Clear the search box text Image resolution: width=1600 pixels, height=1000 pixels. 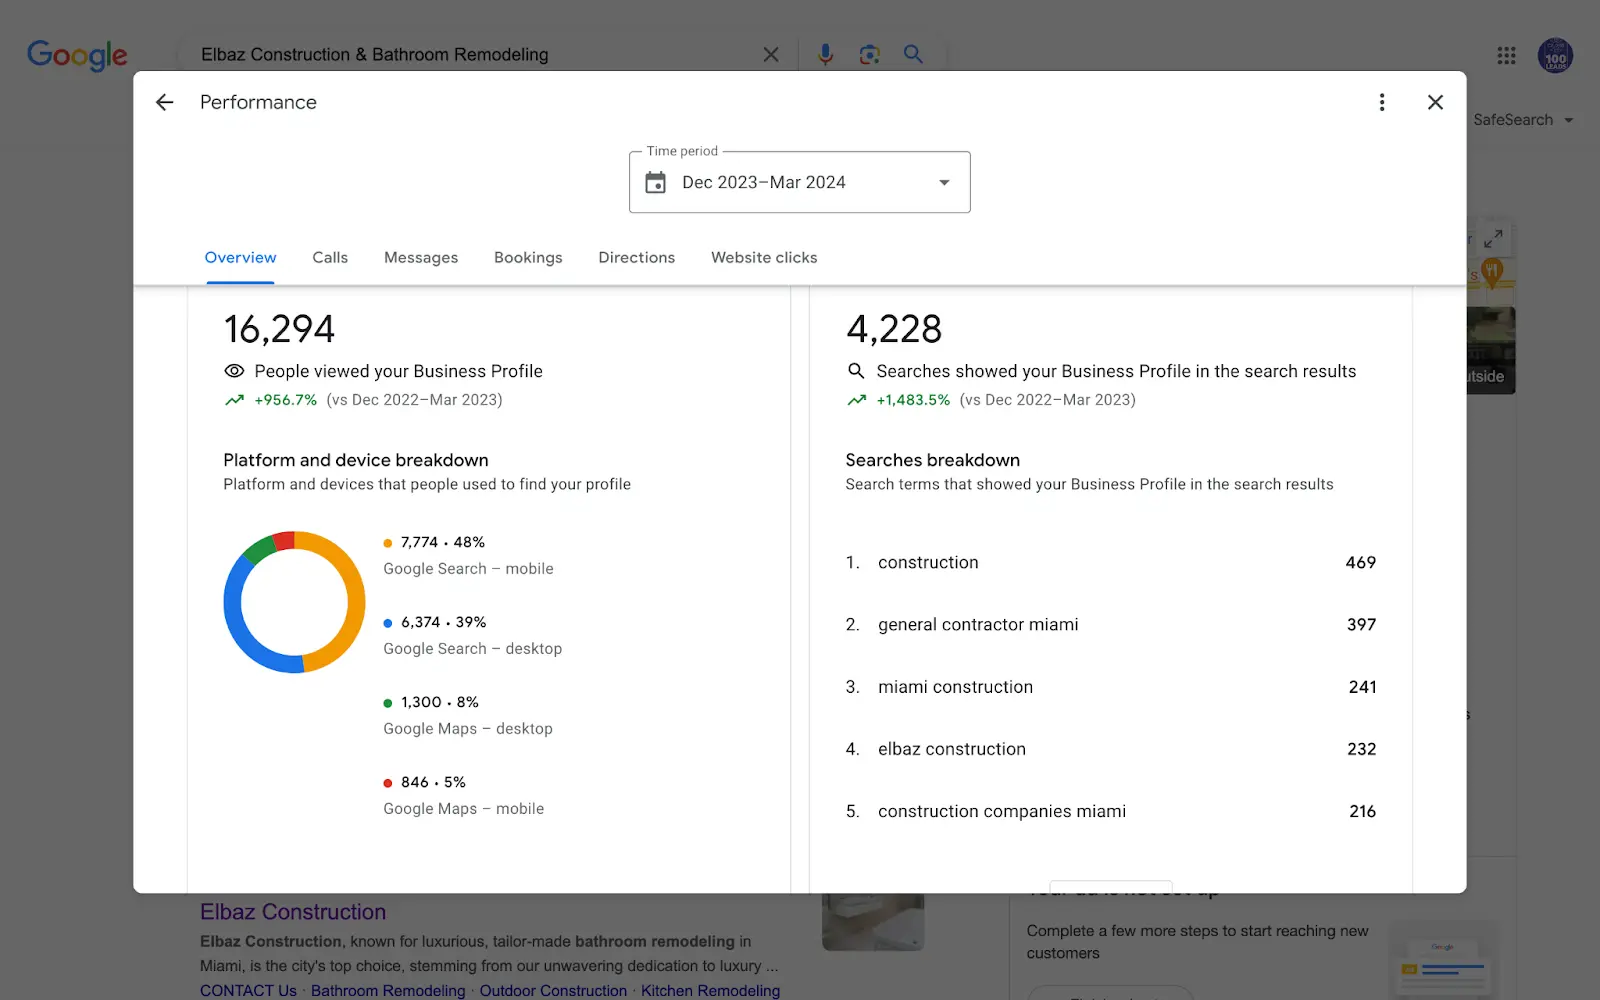pyautogui.click(x=771, y=54)
